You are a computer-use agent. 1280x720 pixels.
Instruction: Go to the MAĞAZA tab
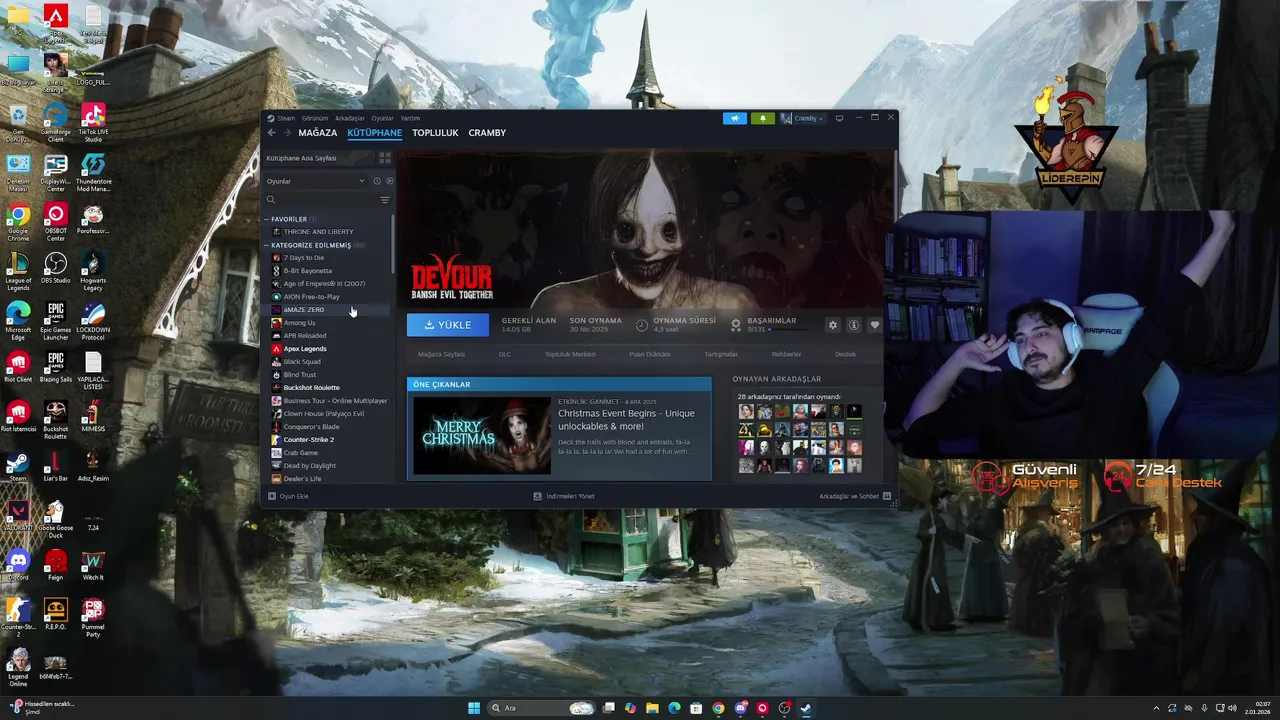tap(318, 133)
